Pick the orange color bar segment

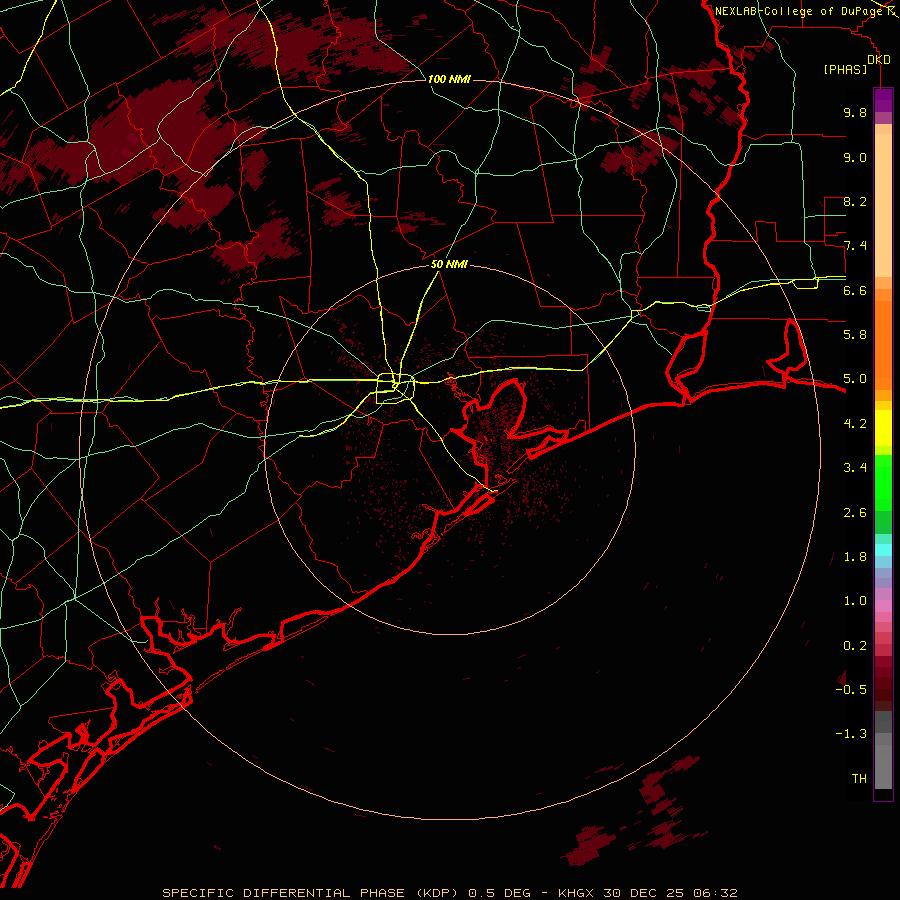[883, 345]
